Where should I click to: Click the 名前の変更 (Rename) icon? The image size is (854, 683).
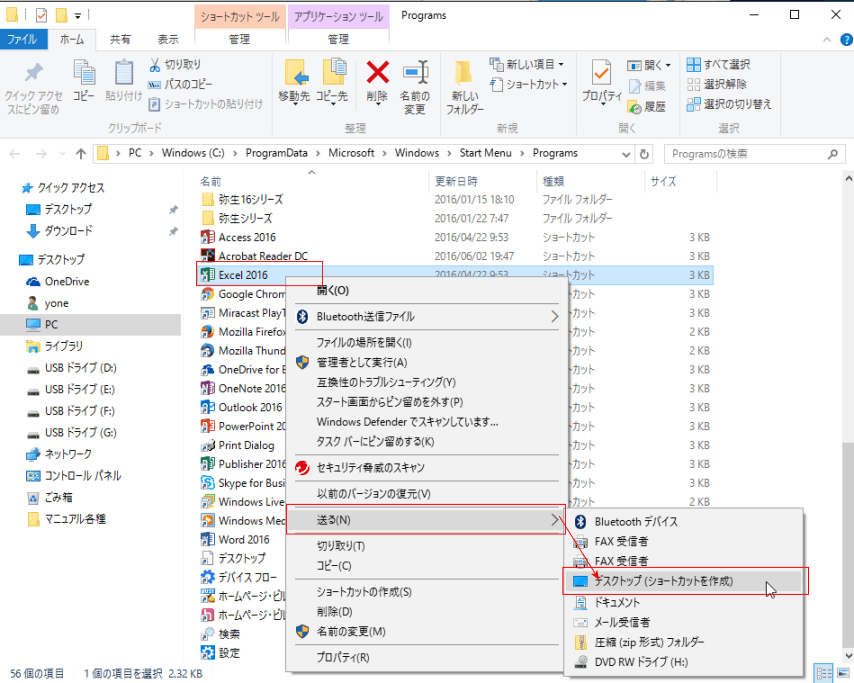tap(416, 73)
